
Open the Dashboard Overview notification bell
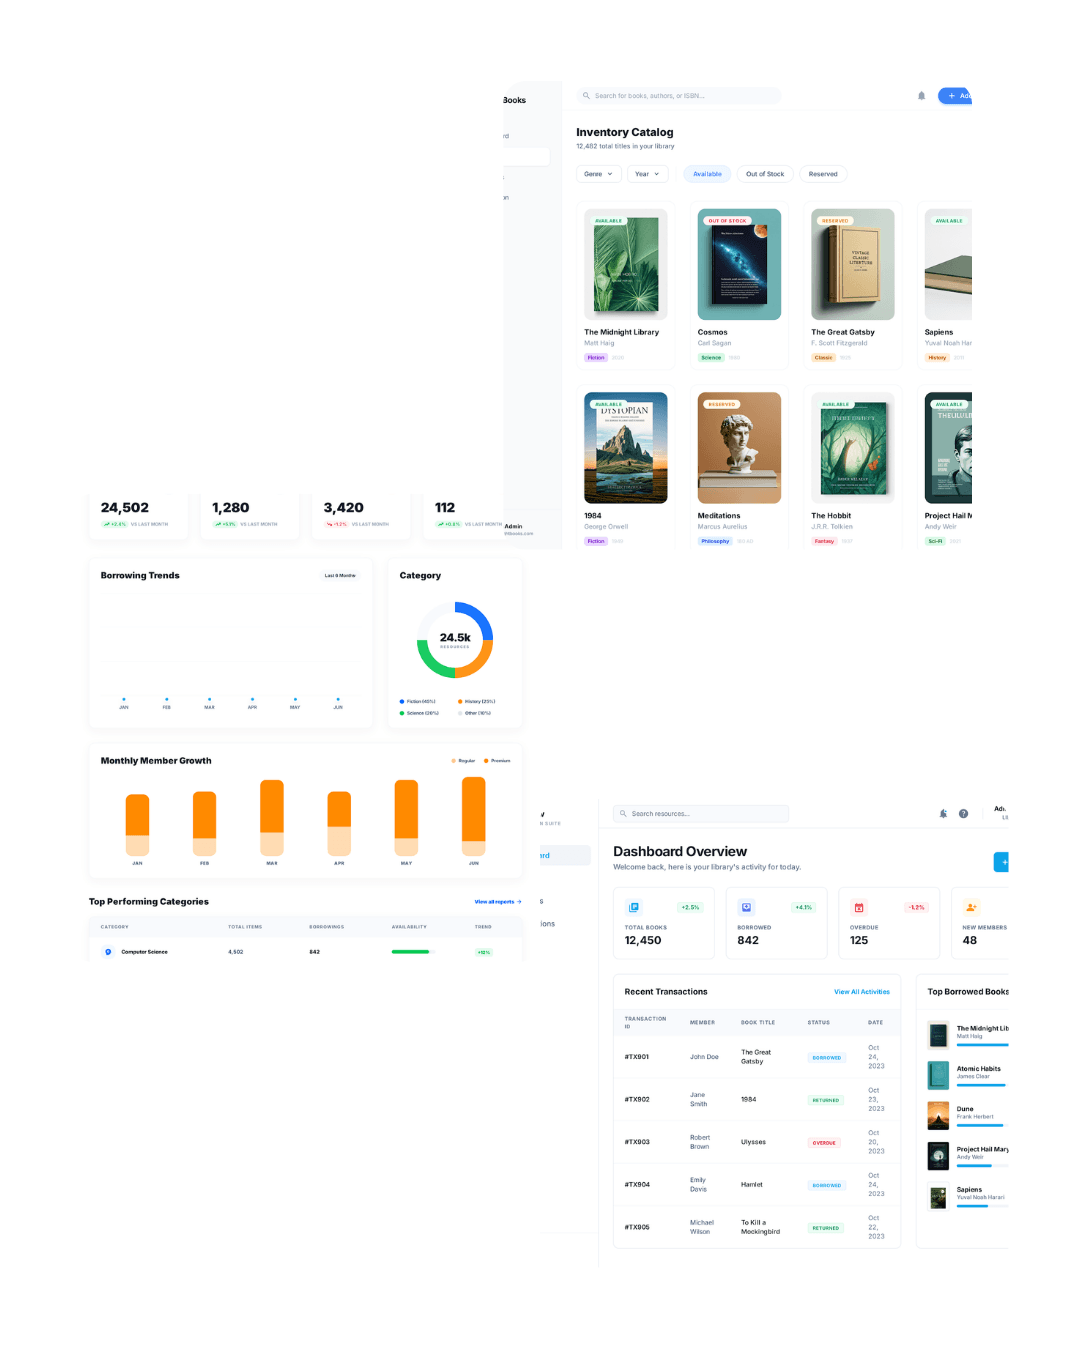click(x=943, y=814)
